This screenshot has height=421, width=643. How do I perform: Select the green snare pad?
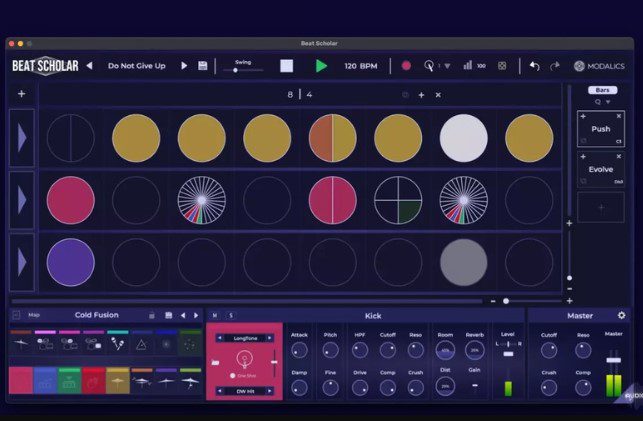[x=69, y=381]
